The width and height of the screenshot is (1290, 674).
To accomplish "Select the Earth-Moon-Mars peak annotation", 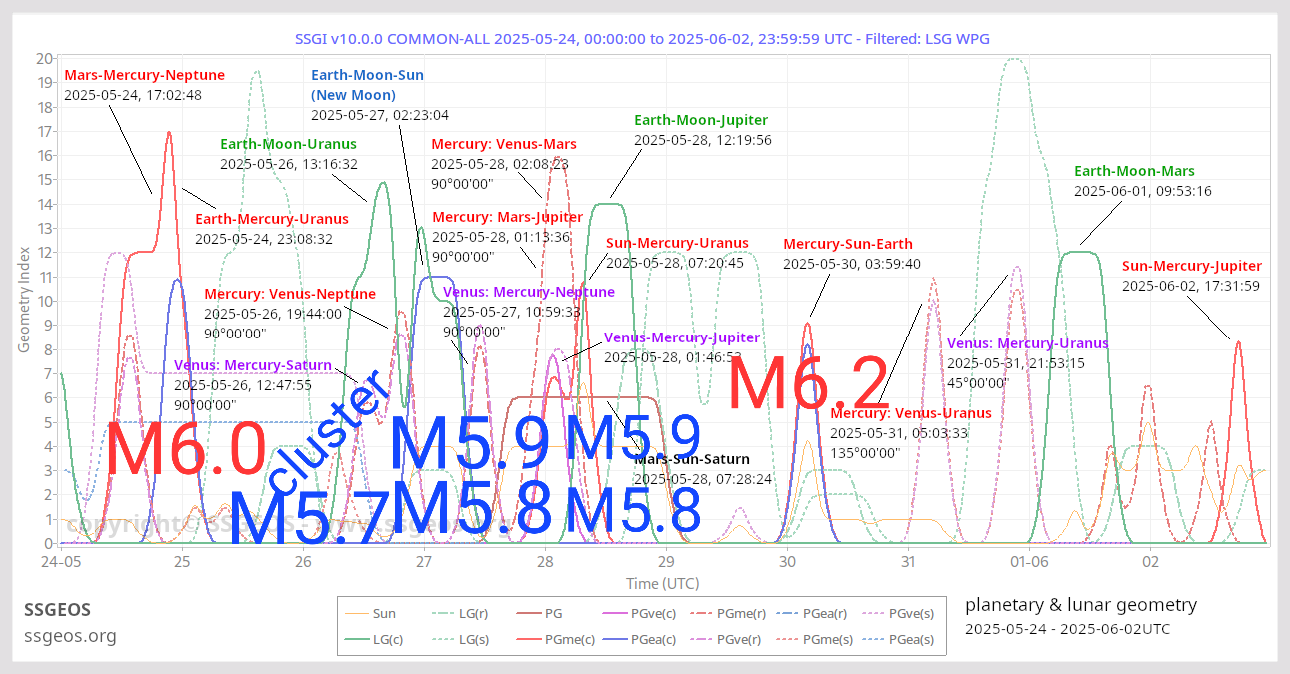I will tap(1135, 171).
